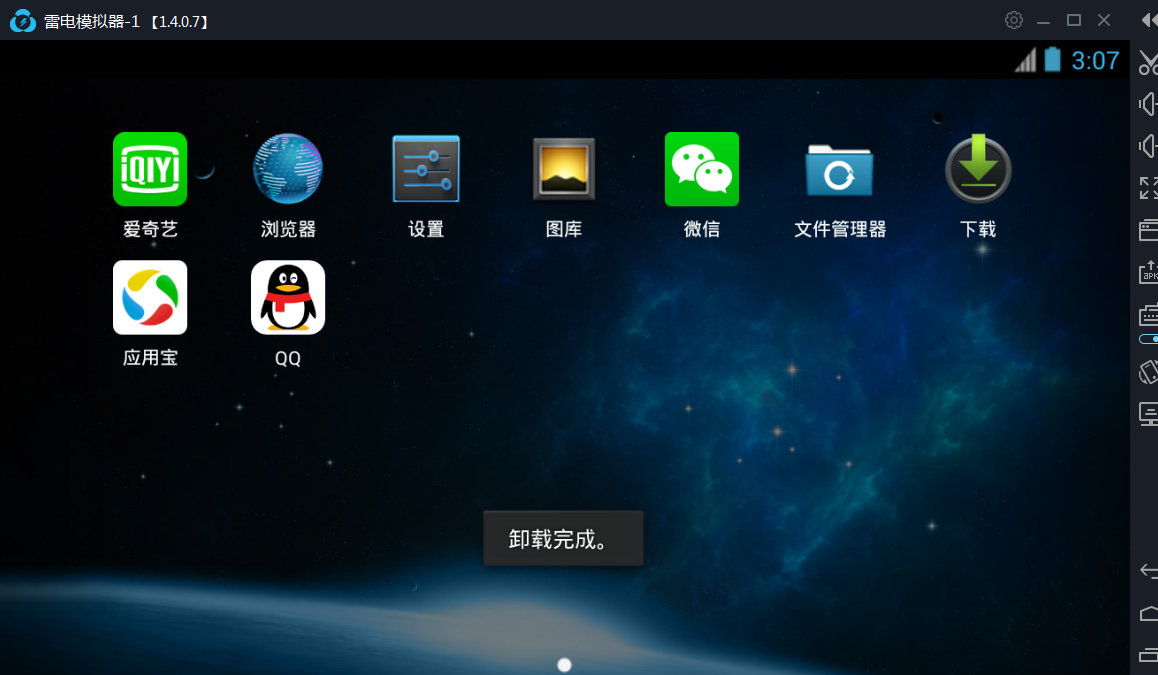This screenshot has height=675, width=1158.
Task: Click the scissors screenshot tool
Action: pyautogui.click(x=1148, y=63)
